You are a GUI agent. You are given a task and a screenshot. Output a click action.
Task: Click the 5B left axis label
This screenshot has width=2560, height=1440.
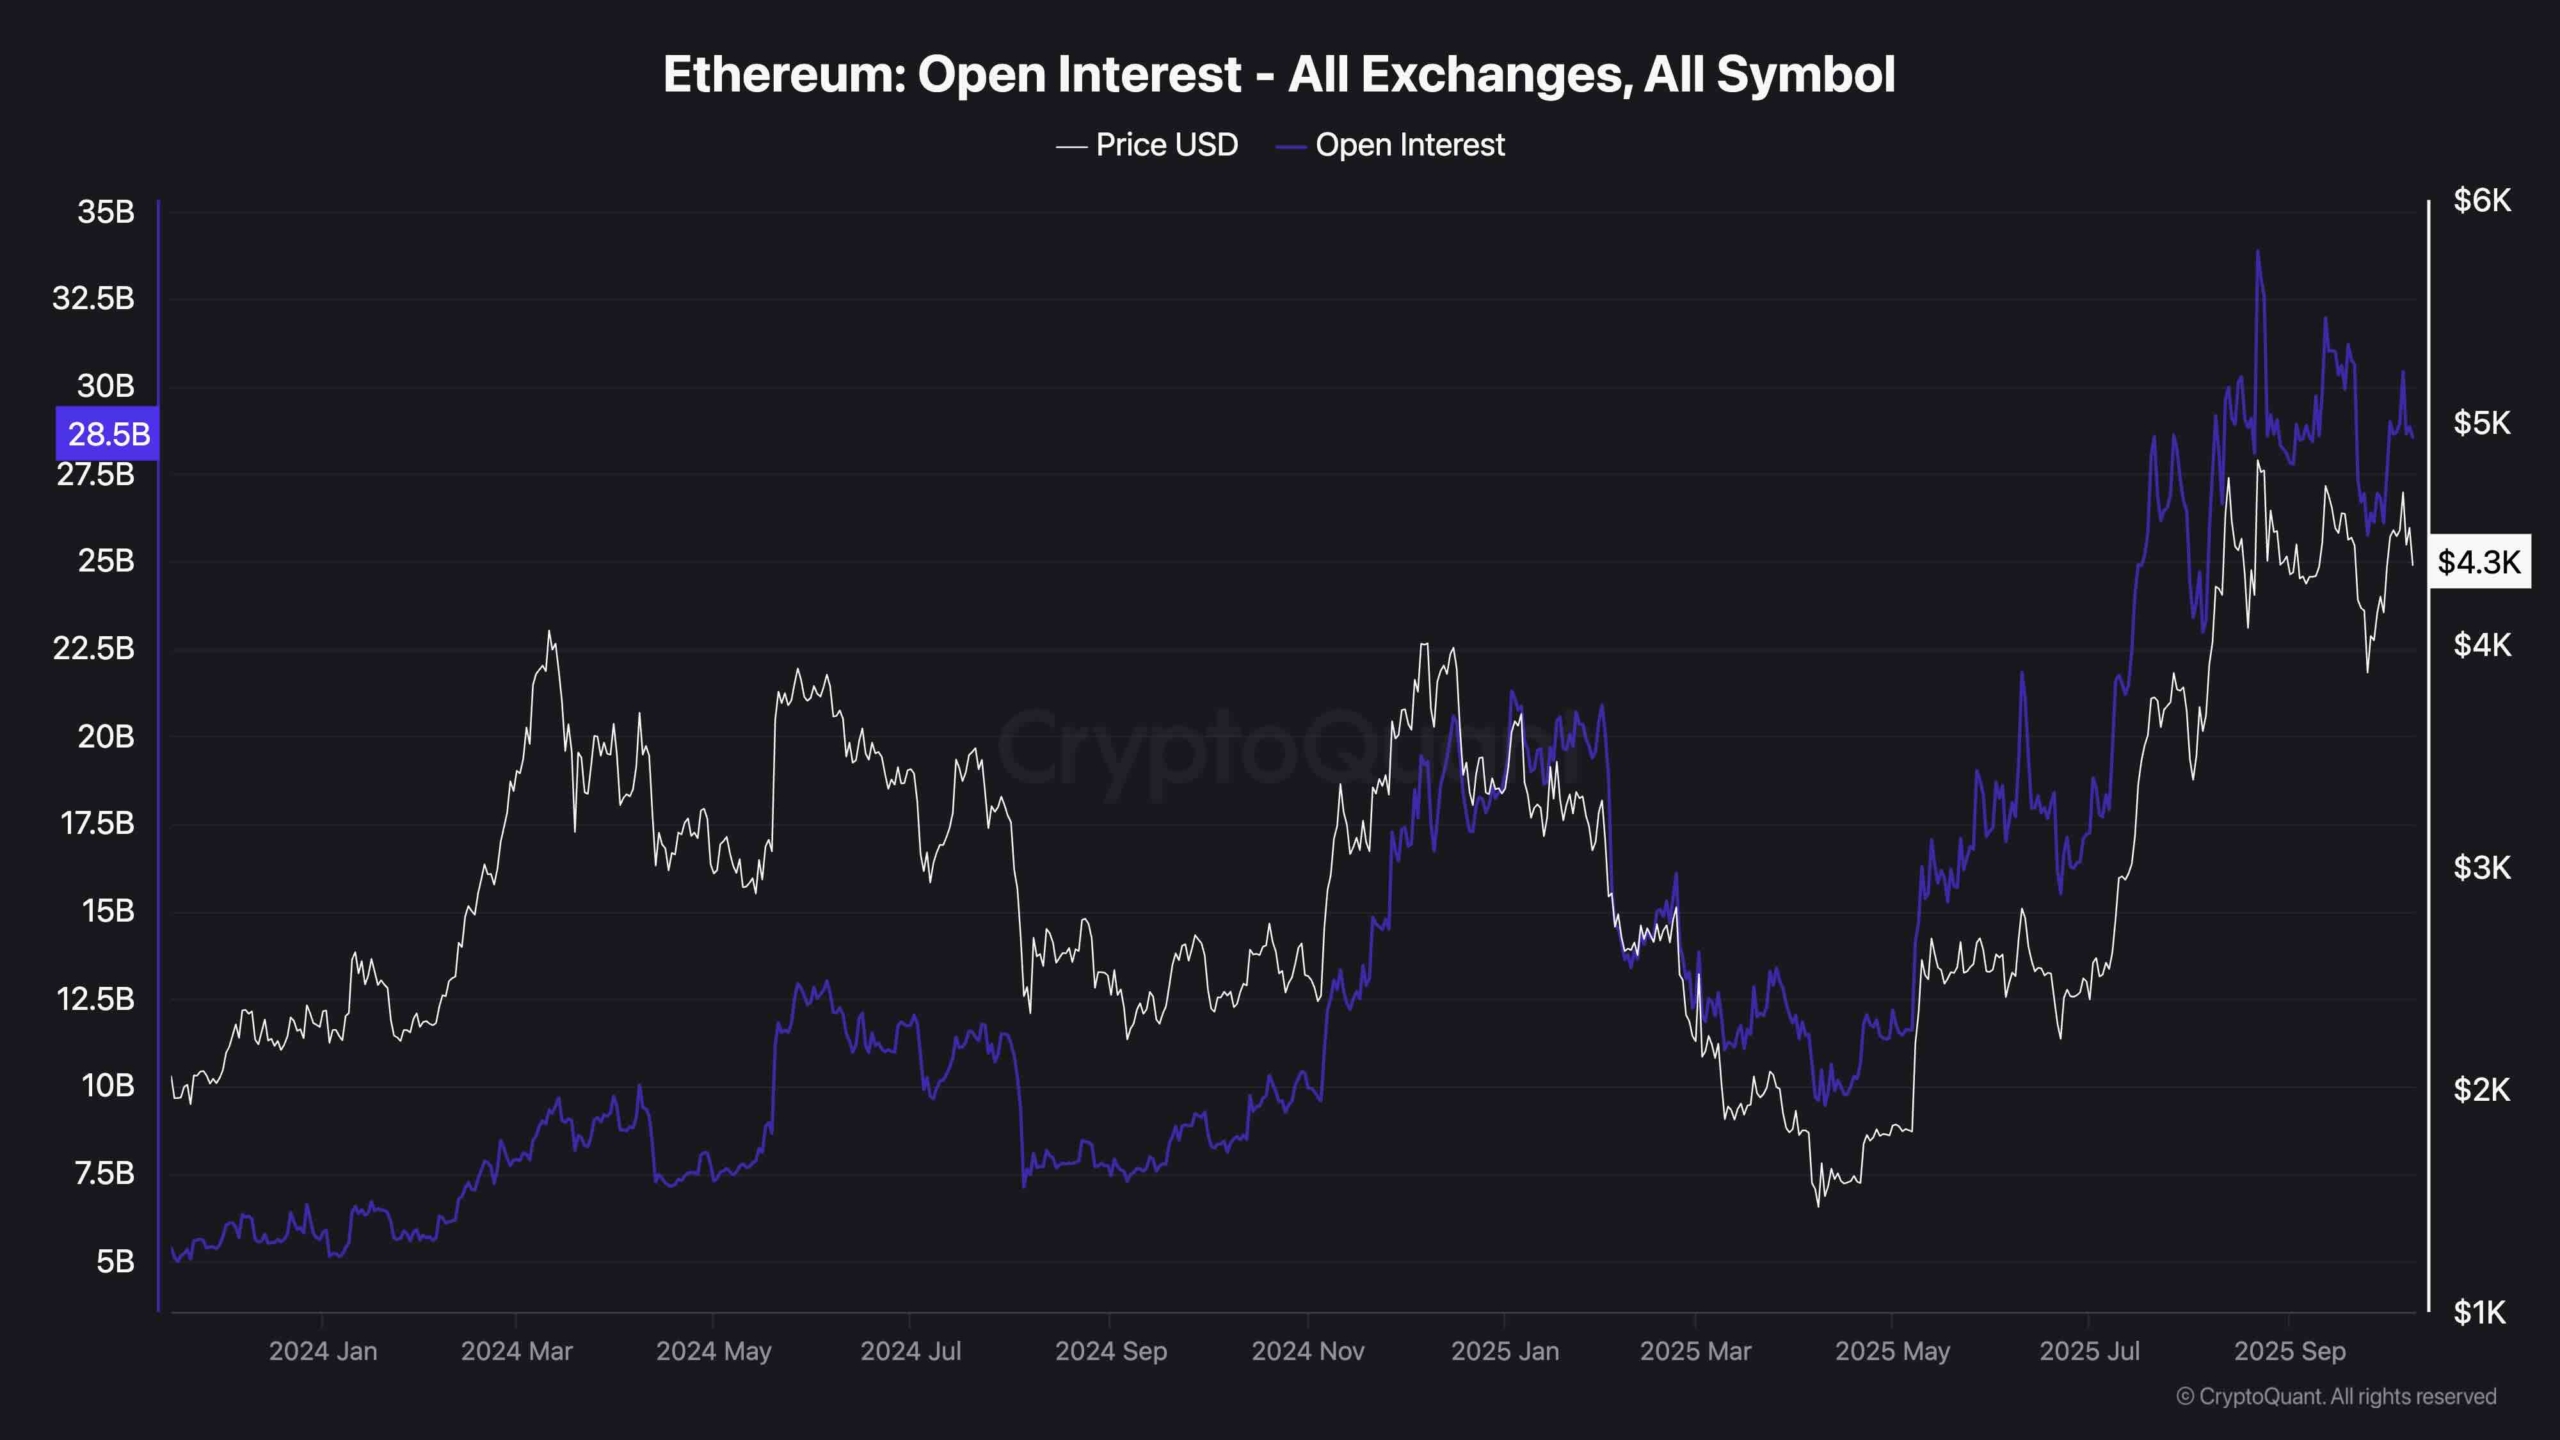115,1262
